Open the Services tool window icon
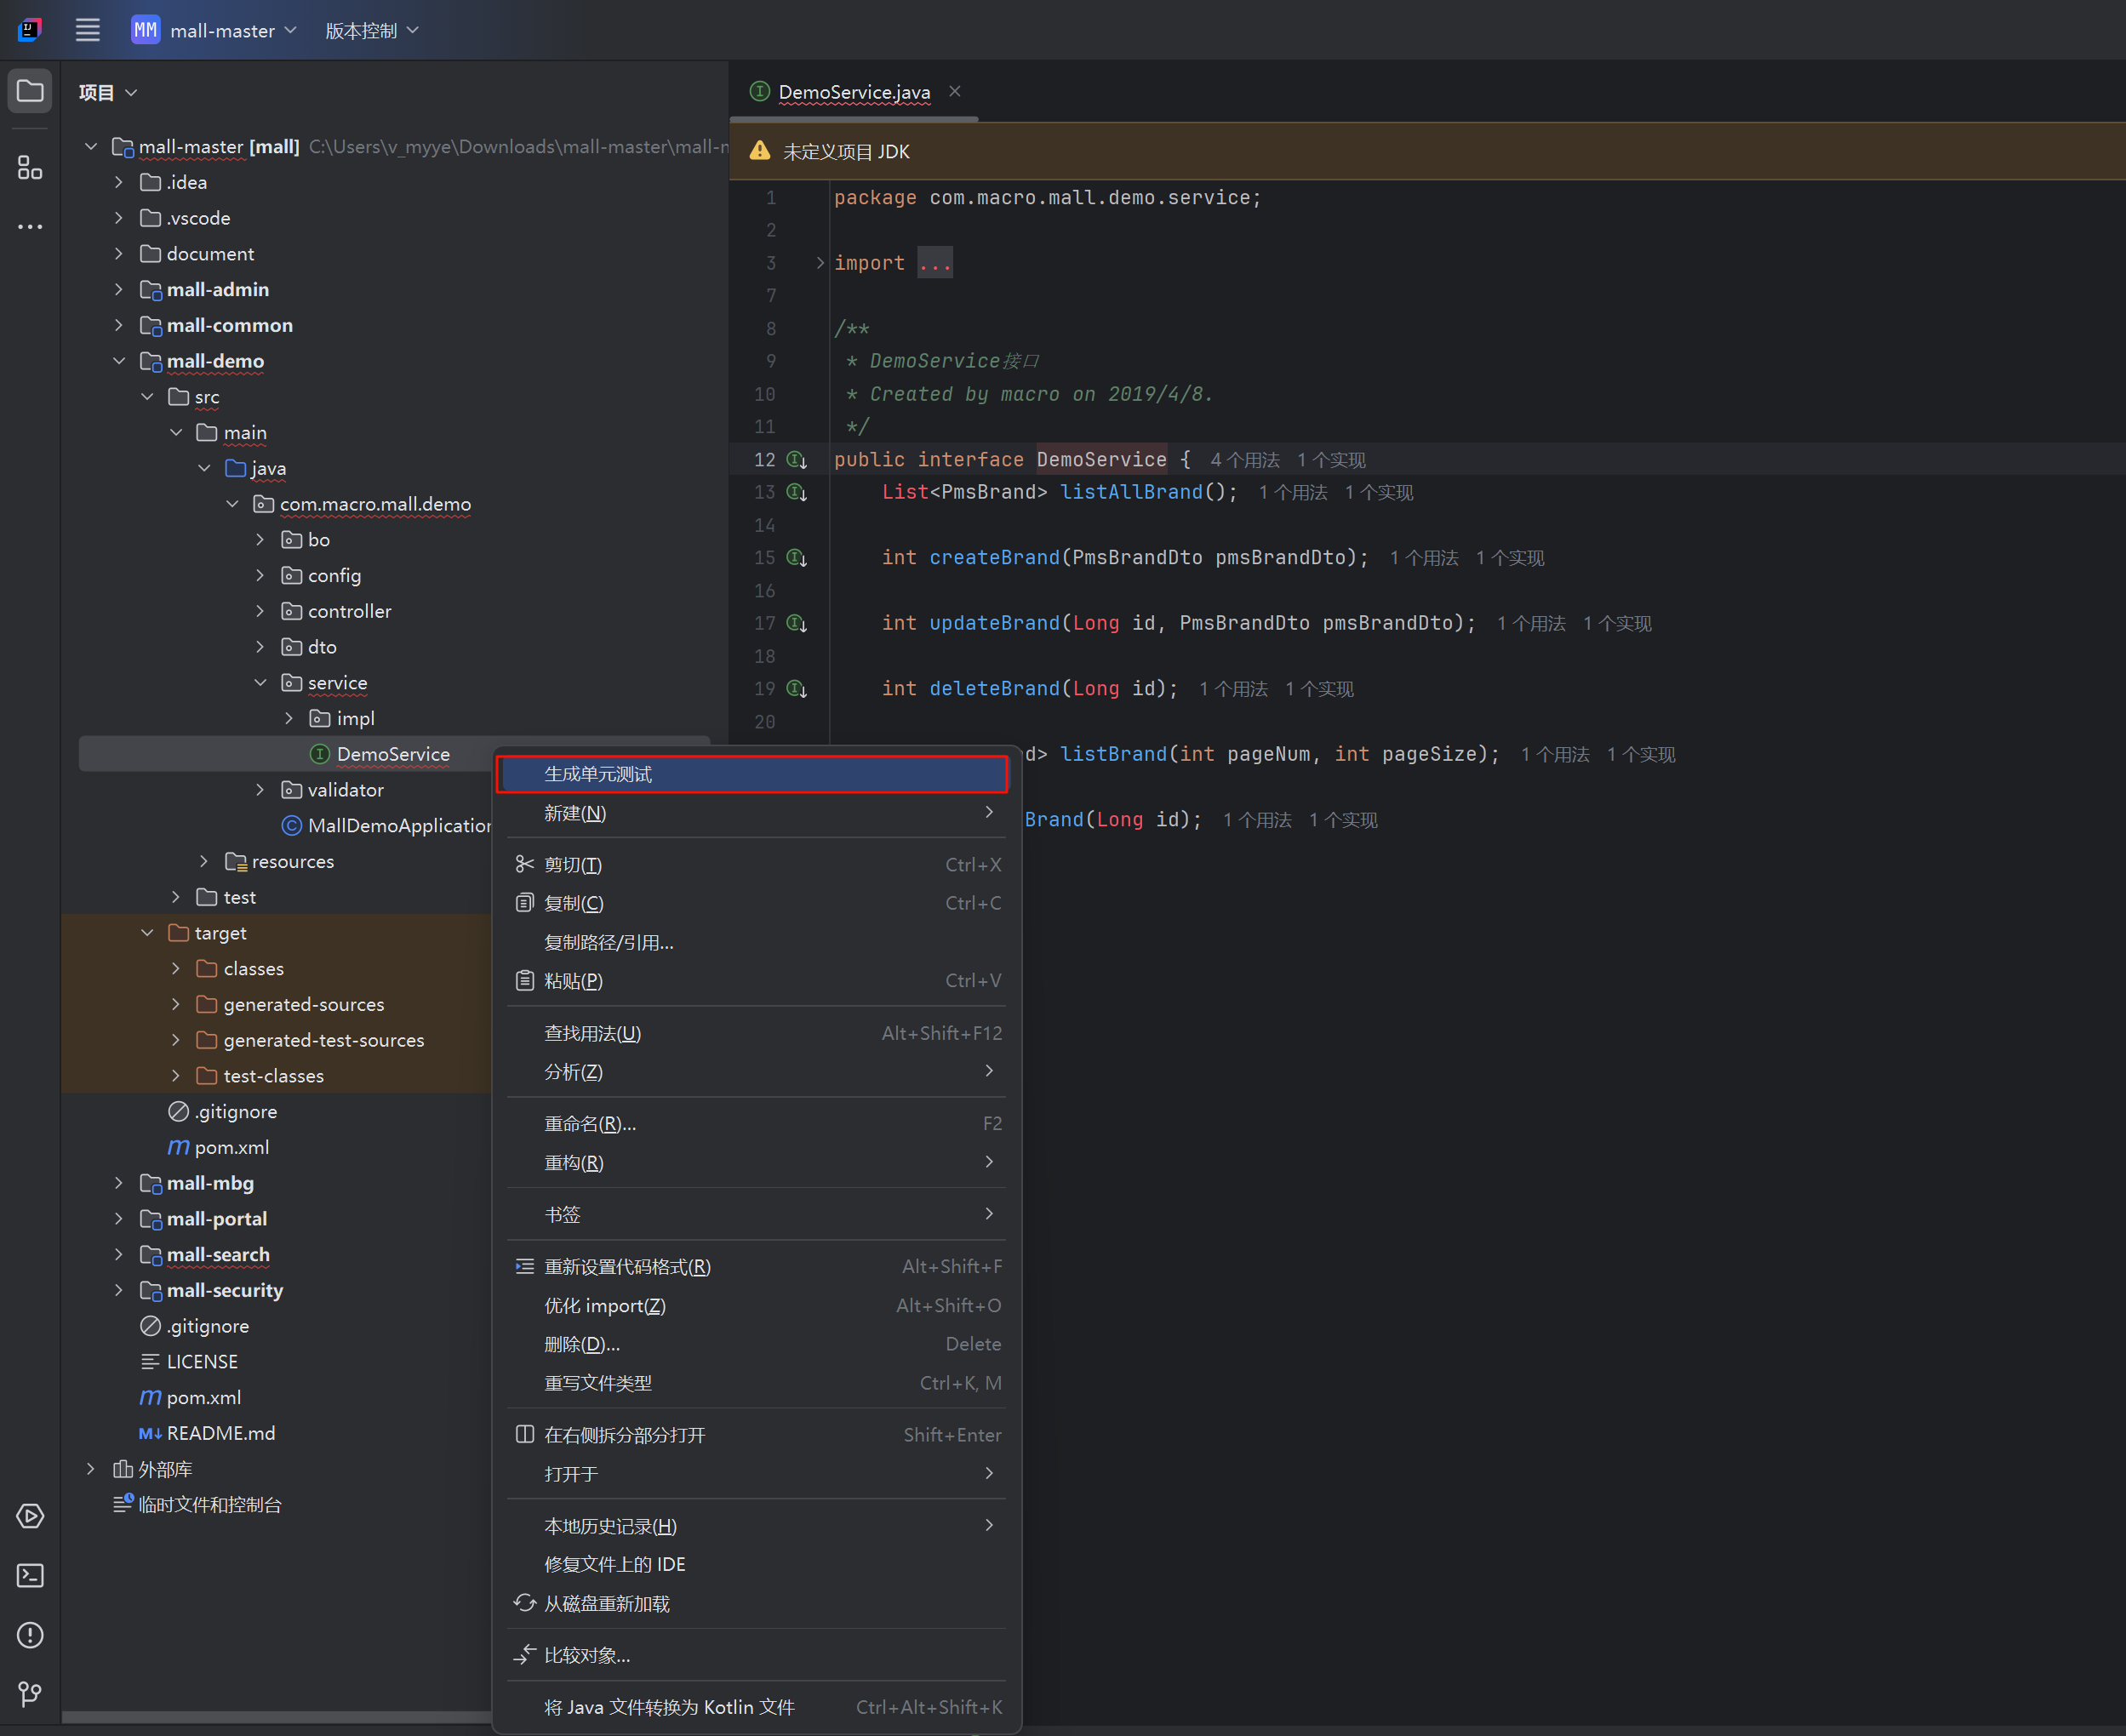 (x=30, y=1516)
